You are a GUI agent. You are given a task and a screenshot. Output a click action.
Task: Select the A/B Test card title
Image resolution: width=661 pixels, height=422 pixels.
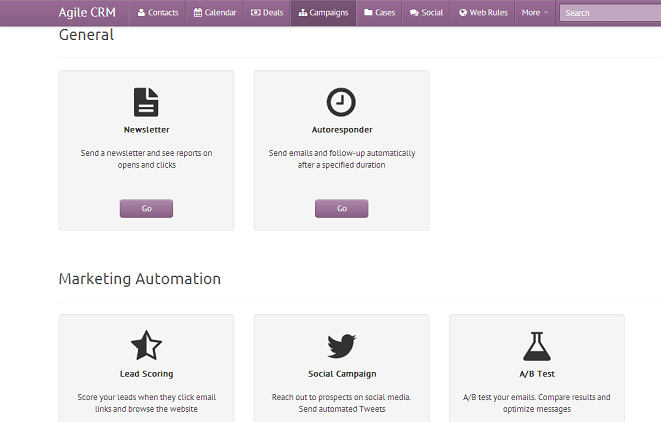[536, 374]
